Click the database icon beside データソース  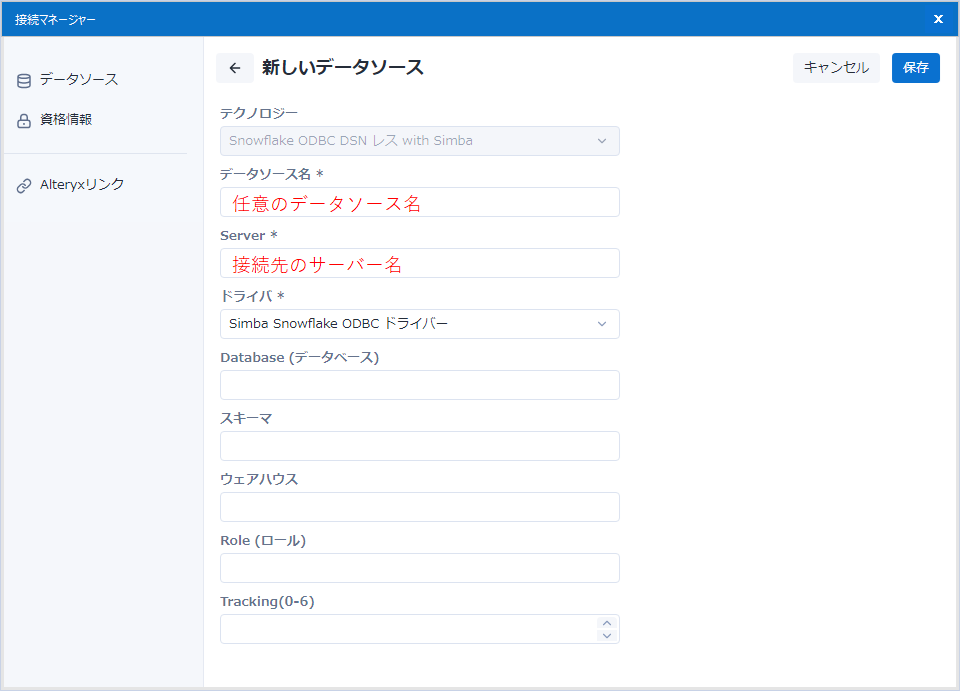pos(24,81)
